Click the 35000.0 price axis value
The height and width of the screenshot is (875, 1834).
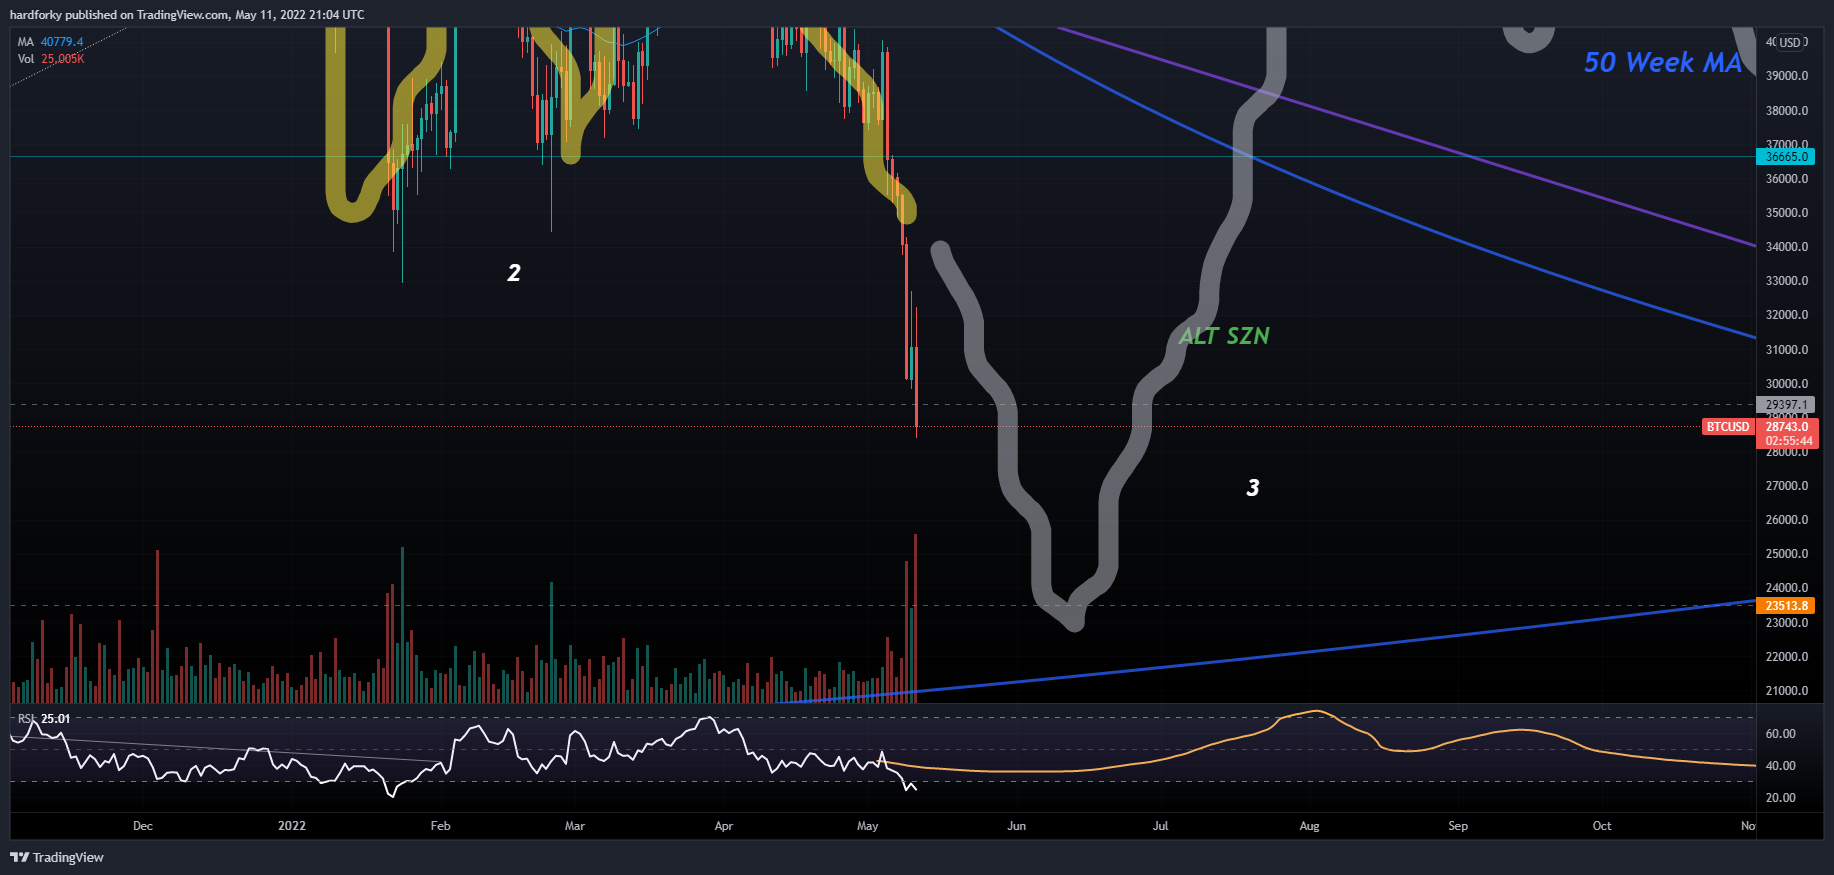(1787, 213)
